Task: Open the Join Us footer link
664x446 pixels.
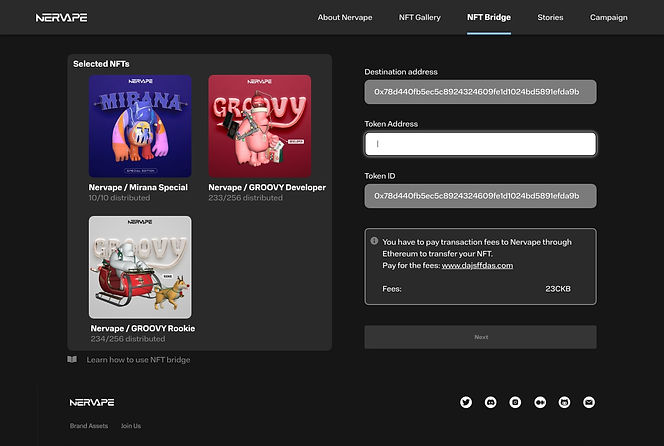Action: pos(131,426)
